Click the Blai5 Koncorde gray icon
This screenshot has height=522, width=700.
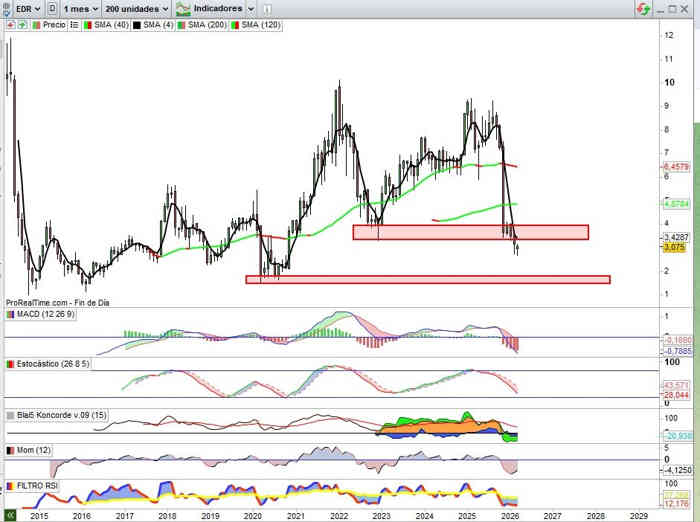pyautogui.click(x=10, y=414)
